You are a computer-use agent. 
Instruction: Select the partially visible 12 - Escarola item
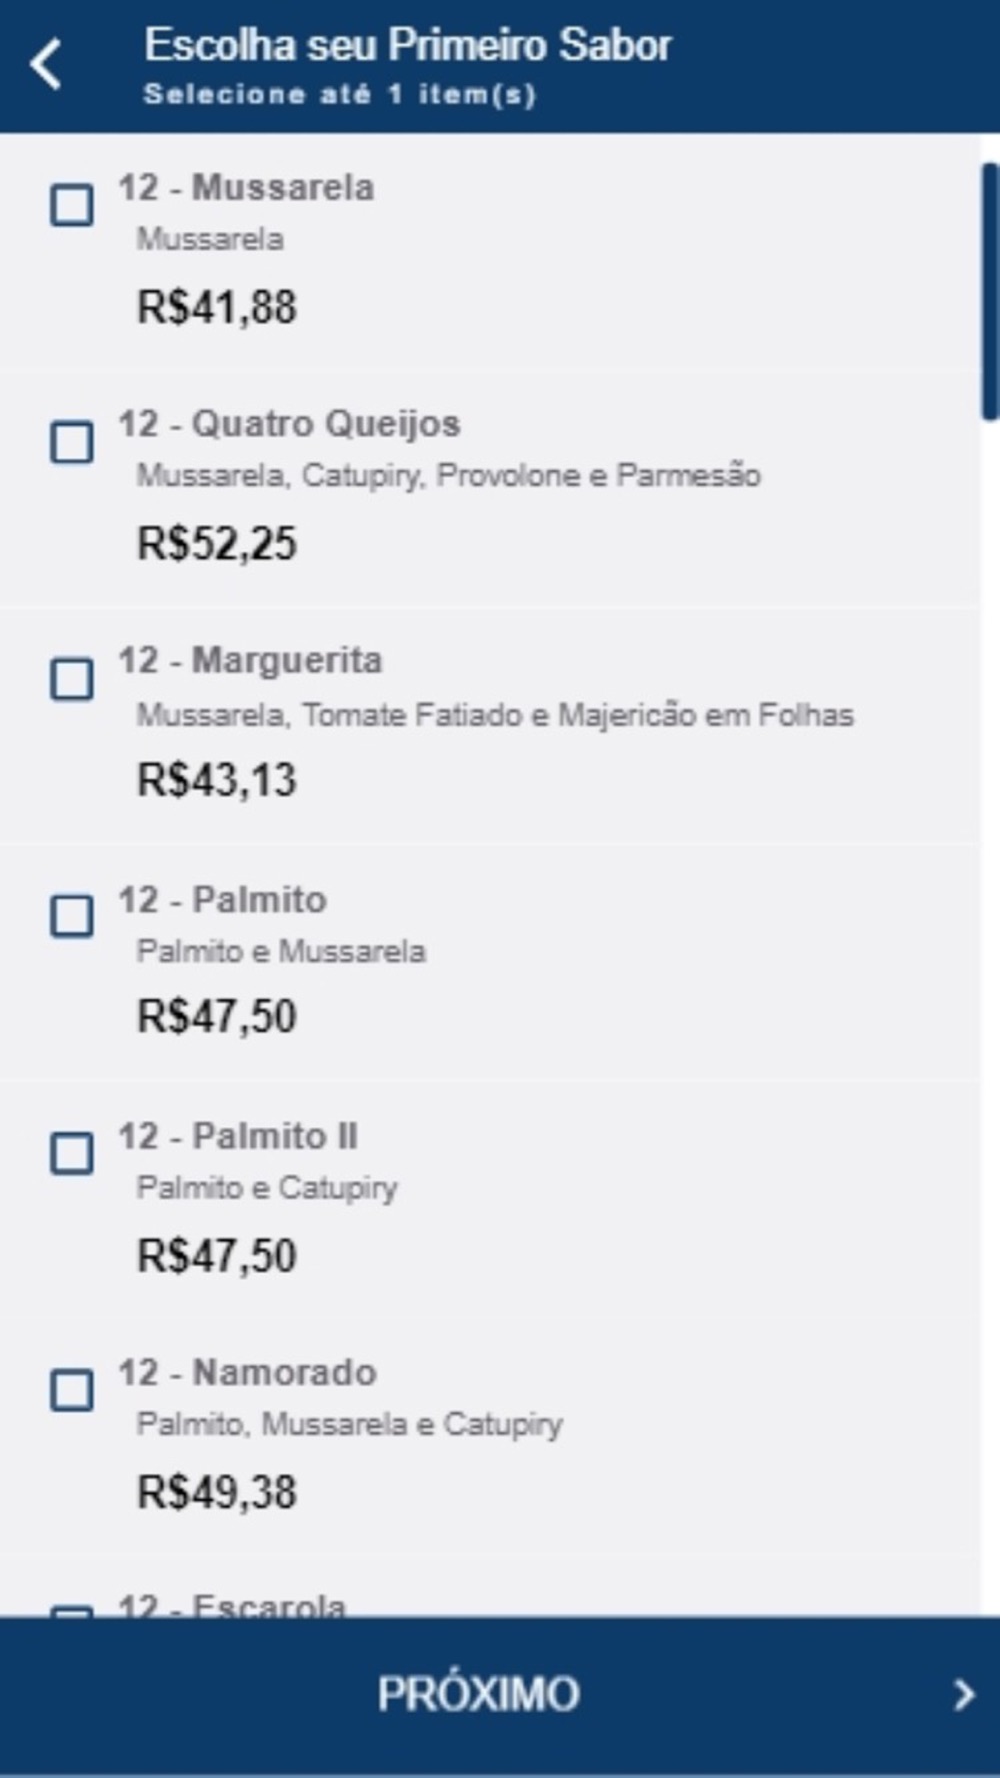tap(232, 1604)
